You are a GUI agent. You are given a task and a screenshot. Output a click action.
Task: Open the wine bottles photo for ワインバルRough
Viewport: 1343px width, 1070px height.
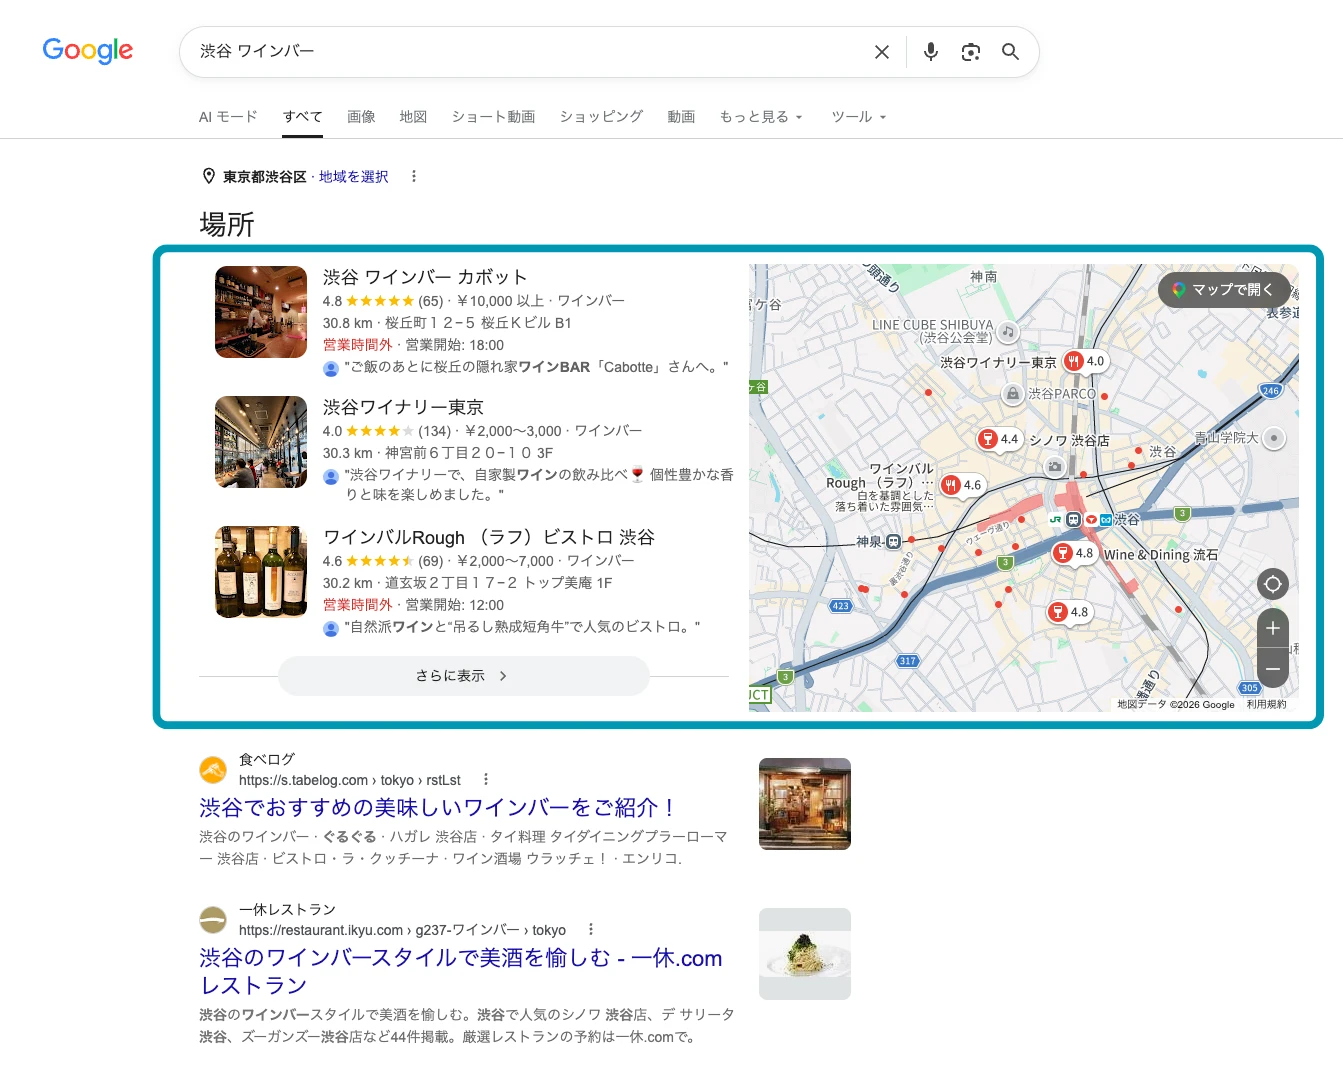click(261, 572)
